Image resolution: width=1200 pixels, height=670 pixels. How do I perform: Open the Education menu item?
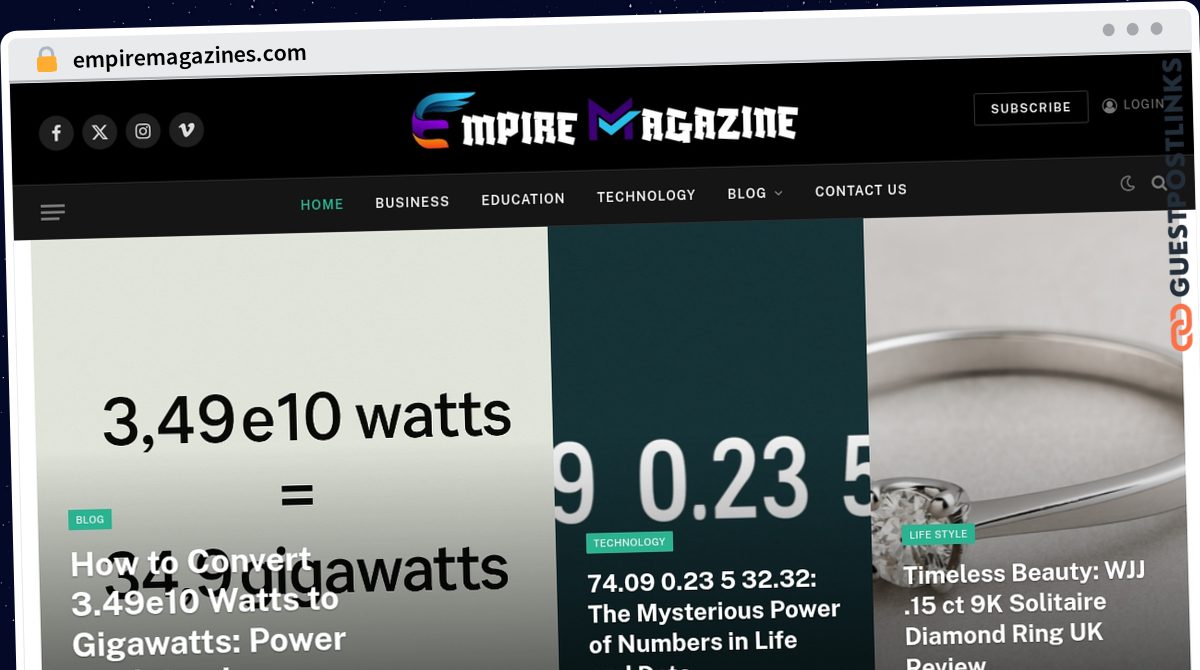pyautogui.click(x=523, y=199)
